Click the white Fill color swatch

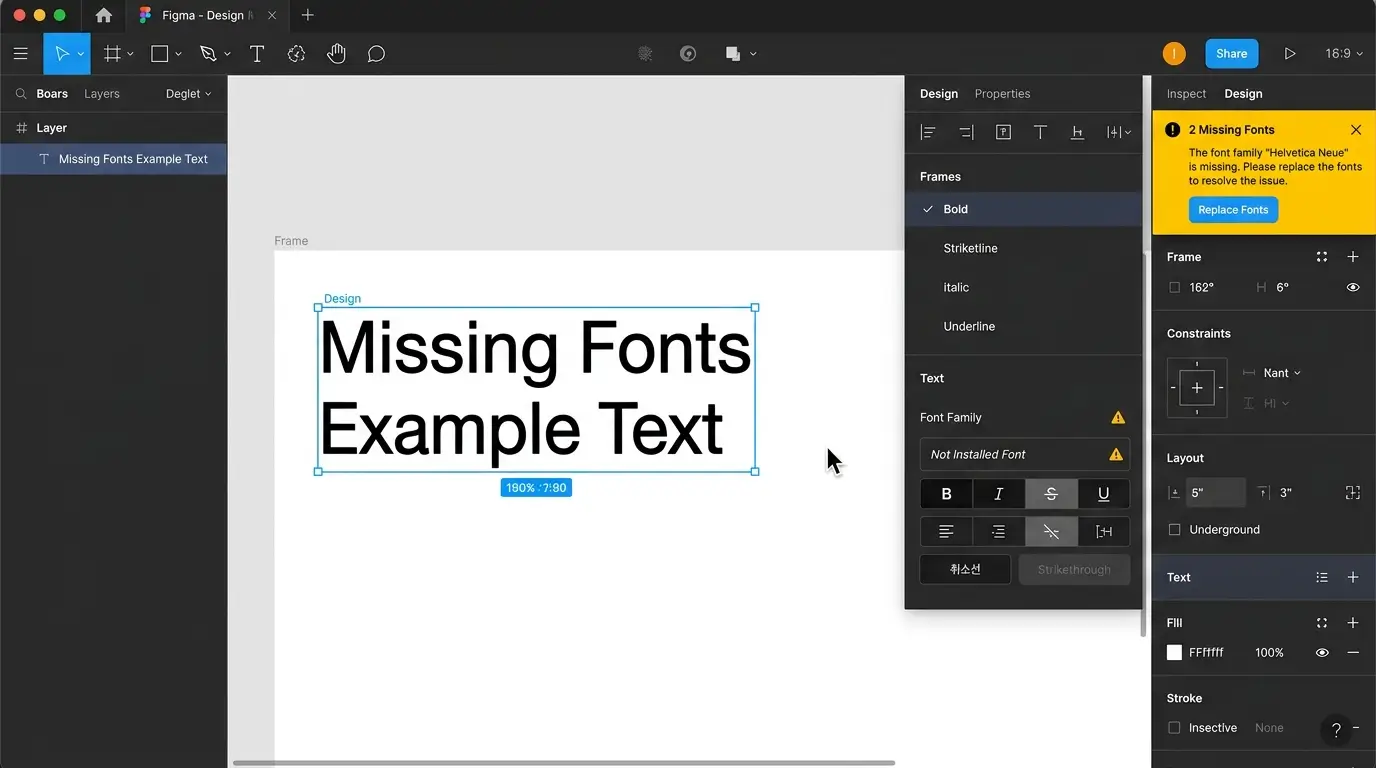(1175, 652)
